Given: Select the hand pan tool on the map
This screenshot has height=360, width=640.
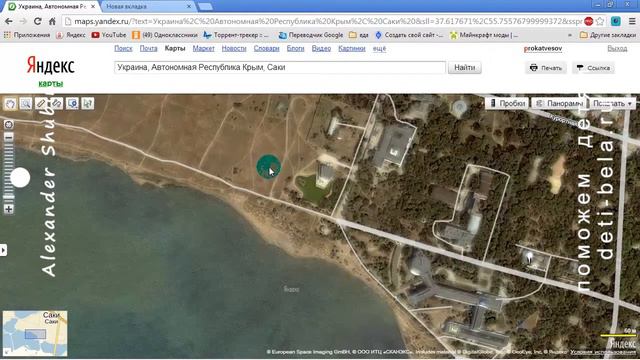Looking at the screenshot, I should (x=10, y=104).
